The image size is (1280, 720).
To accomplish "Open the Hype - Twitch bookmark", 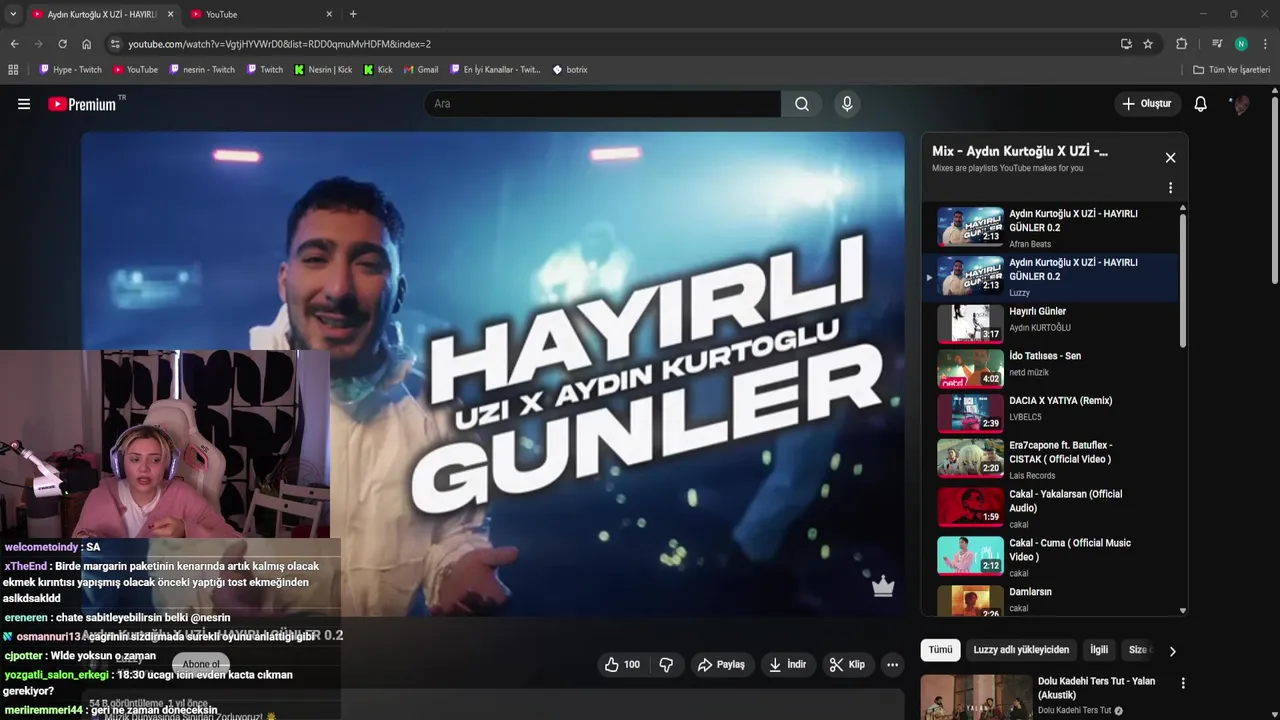I will pos(70,70).
